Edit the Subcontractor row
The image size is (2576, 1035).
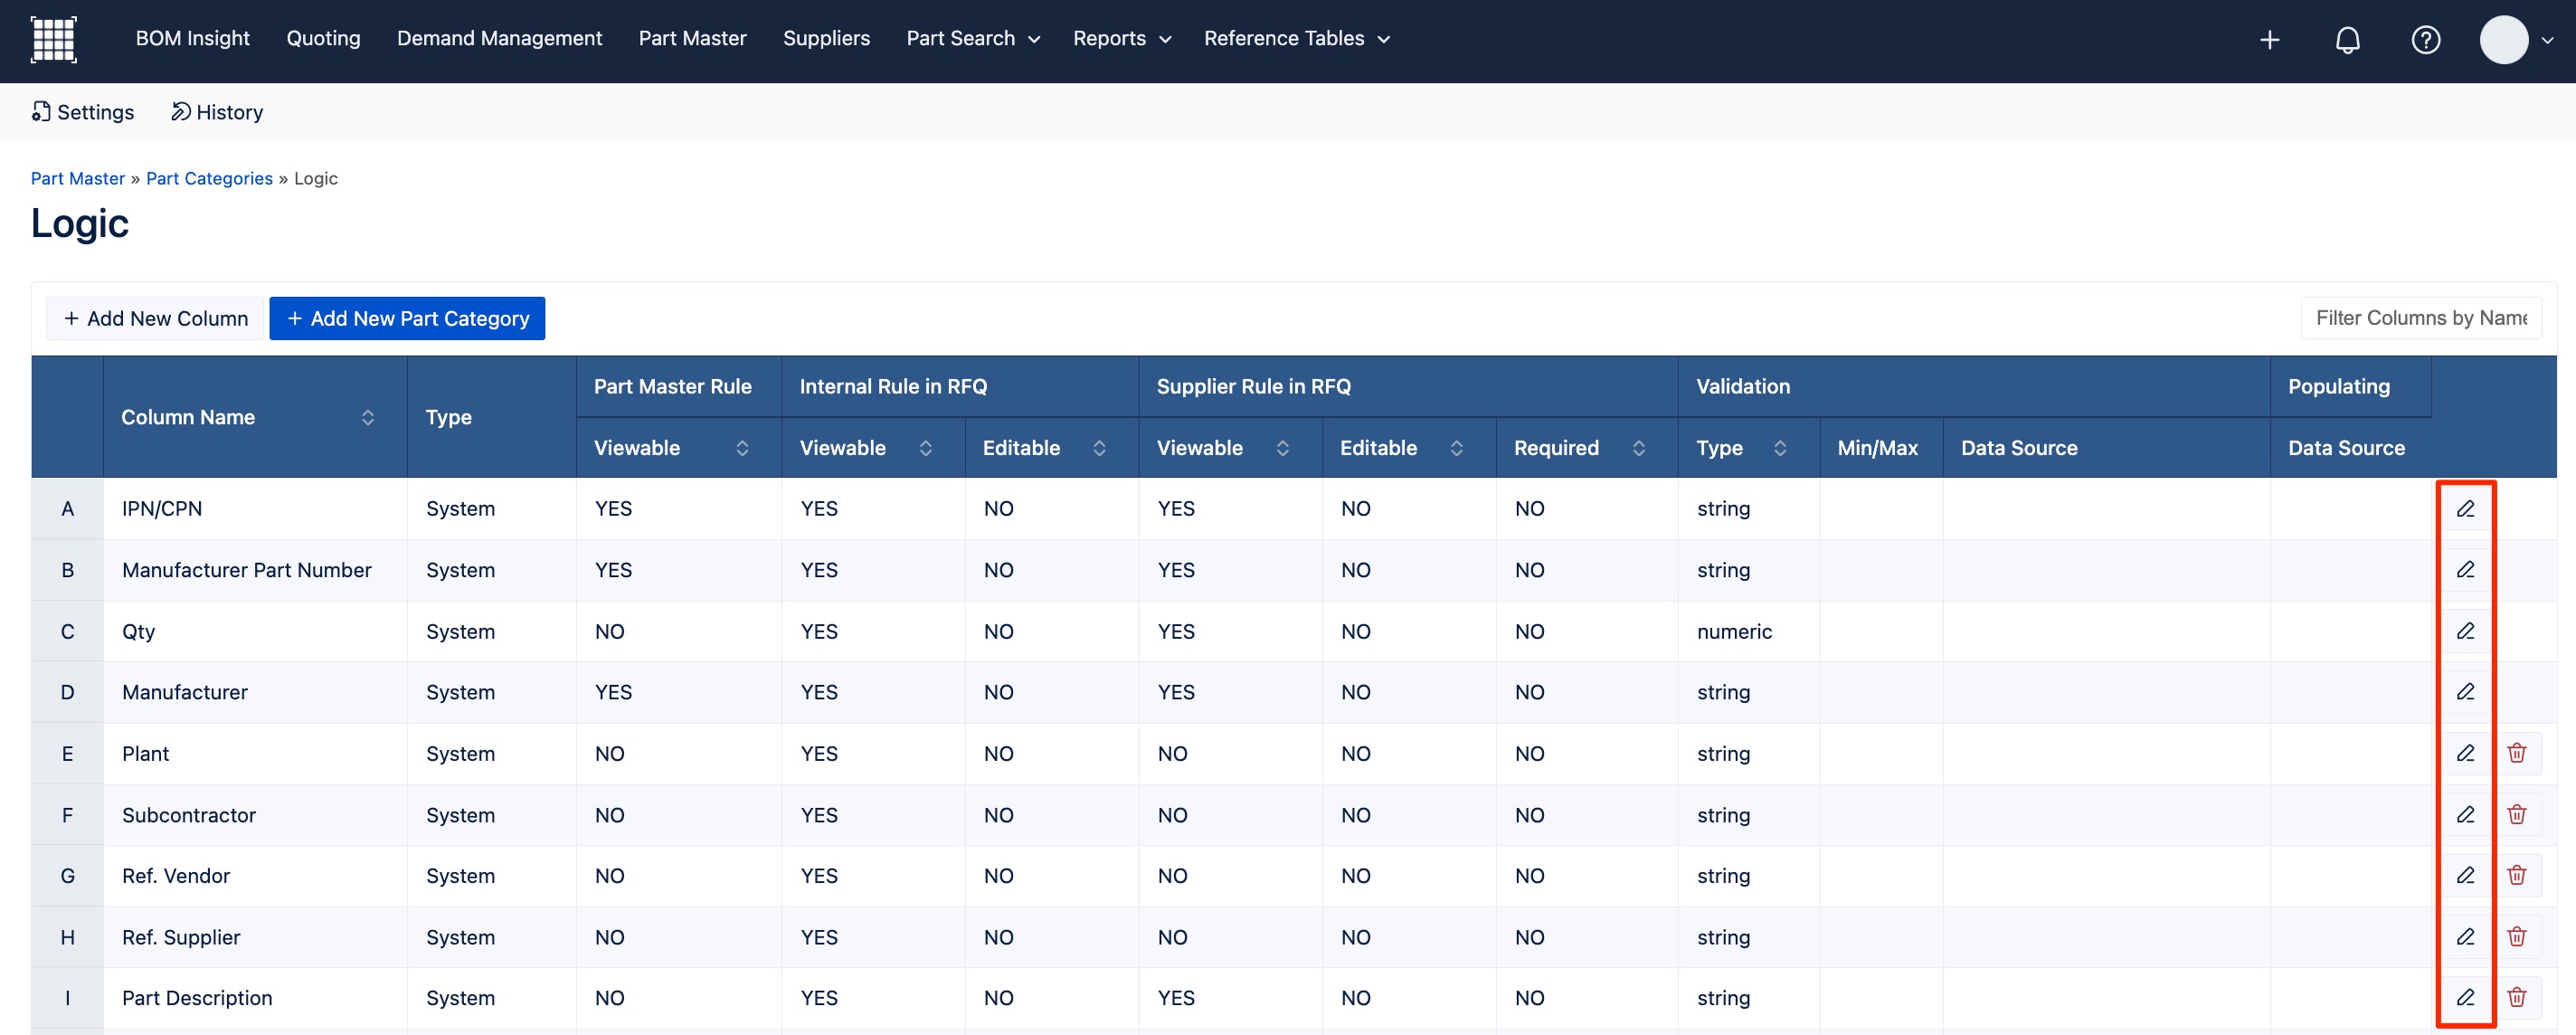(x=2465, y=815)
